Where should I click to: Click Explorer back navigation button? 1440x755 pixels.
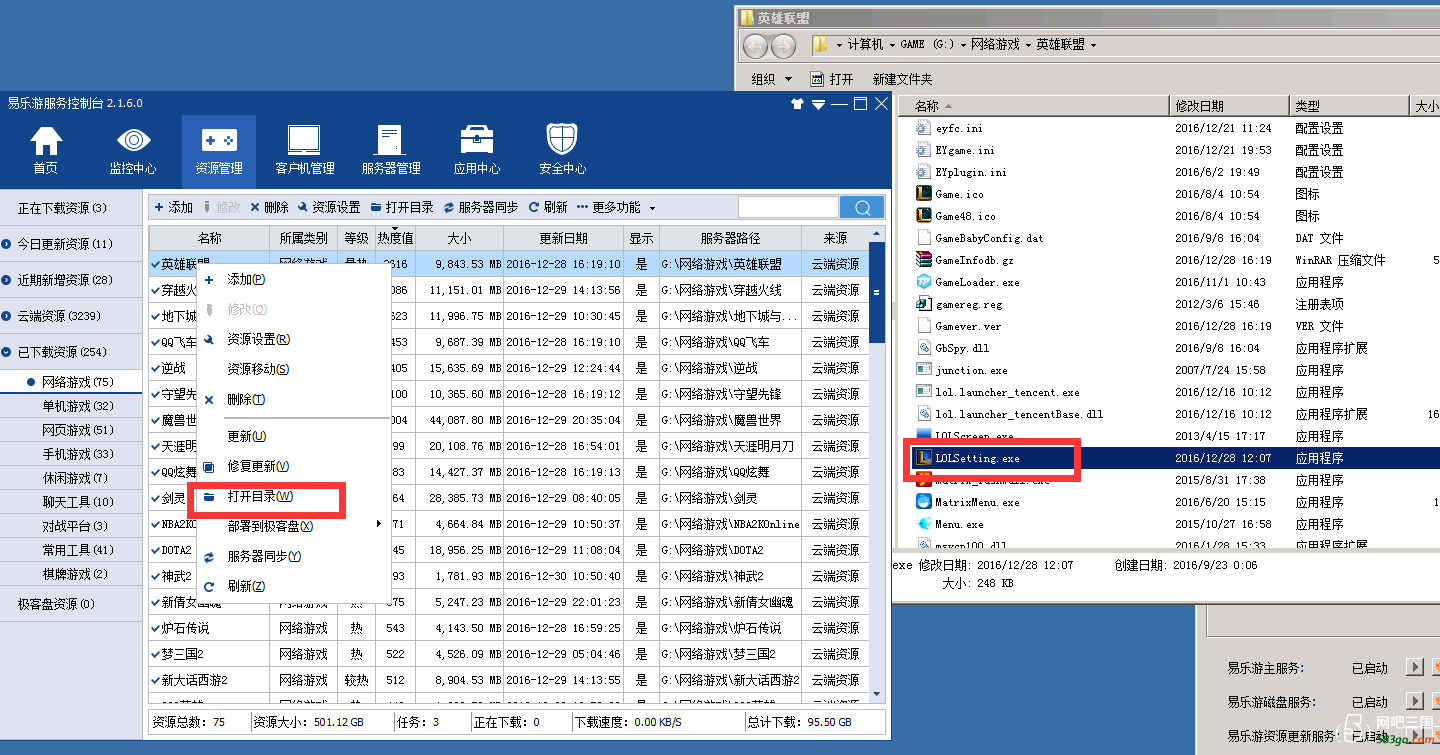pyautogui.click(x=756, y=45)
